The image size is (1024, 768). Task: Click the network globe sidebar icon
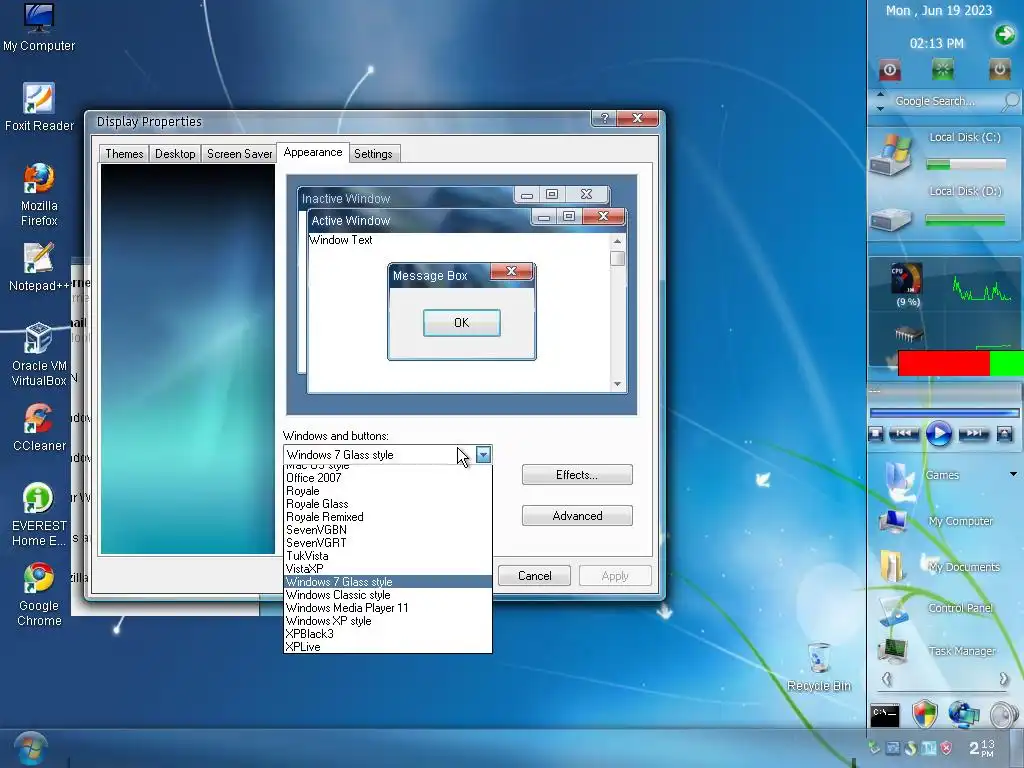click(964, 714)
